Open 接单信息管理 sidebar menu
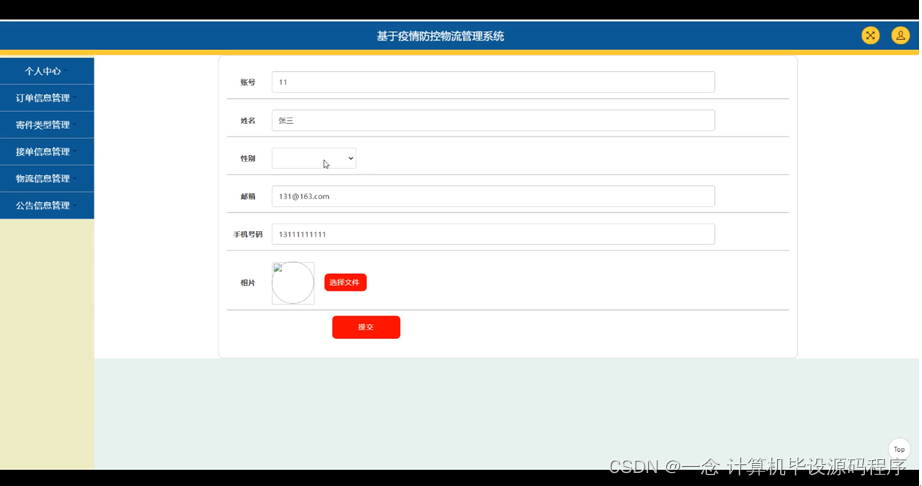 47,152
